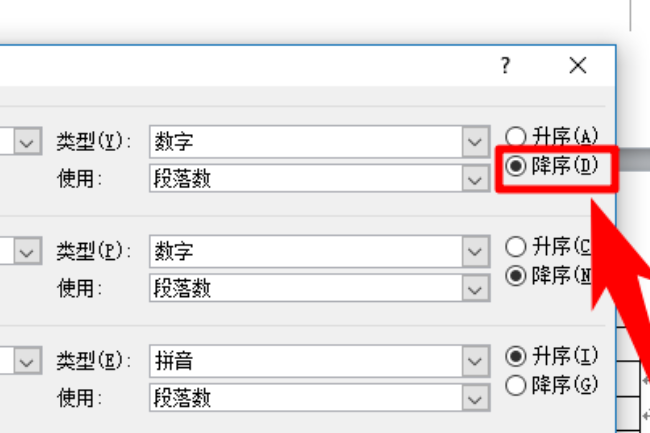
Task: Open the second keyword dropdown left of 类型(P)
Action: [x=26, y=251]
